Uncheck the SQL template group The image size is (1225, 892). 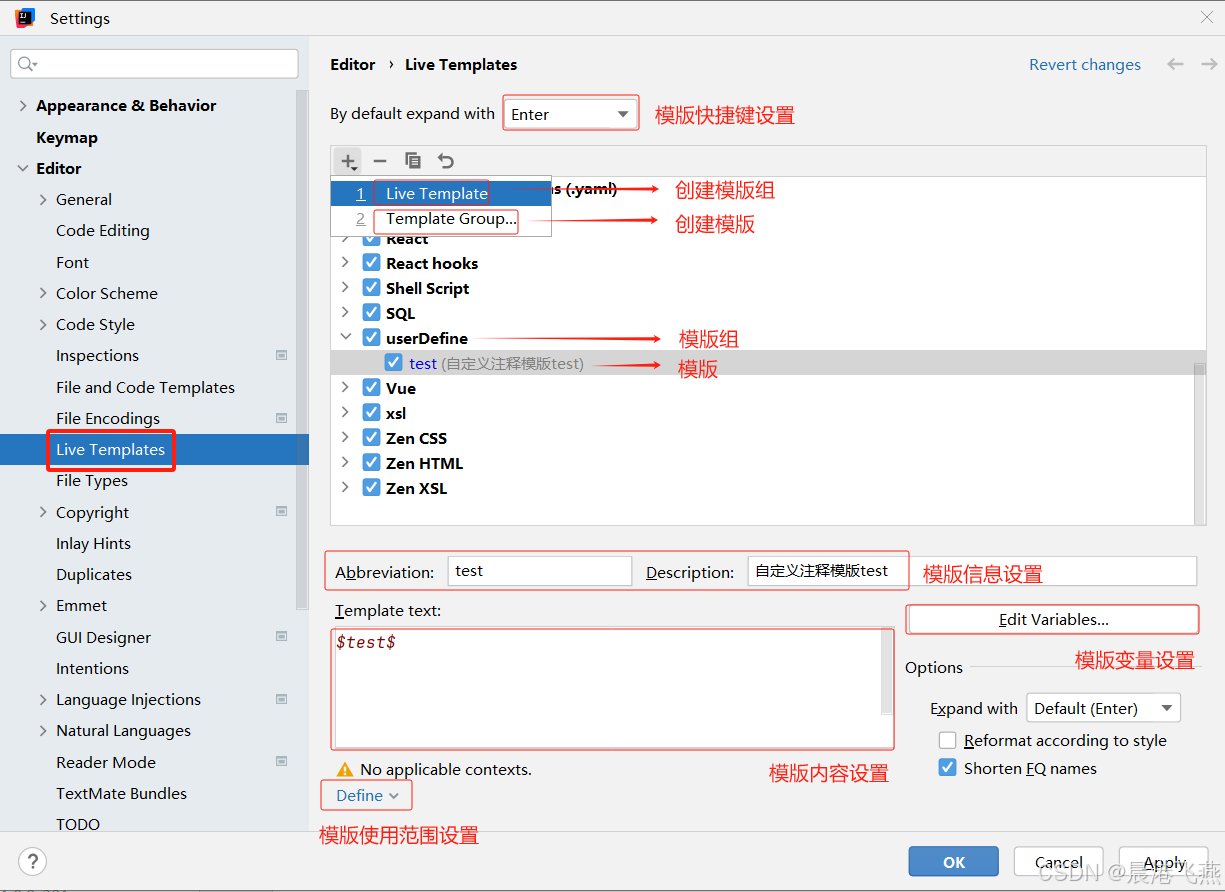tap(371, 313)
